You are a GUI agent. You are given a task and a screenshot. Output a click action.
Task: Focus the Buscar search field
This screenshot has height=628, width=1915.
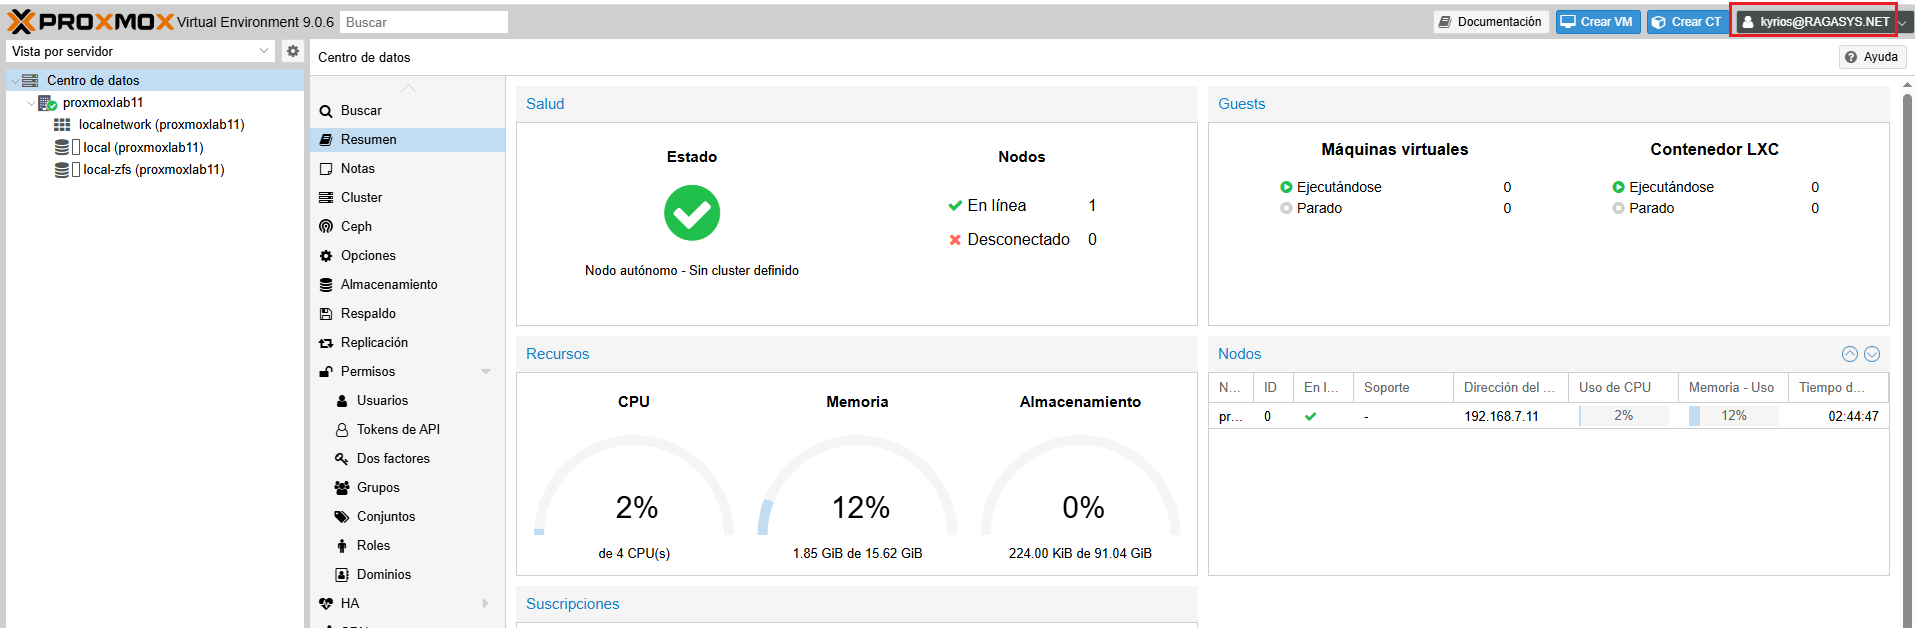424,22
